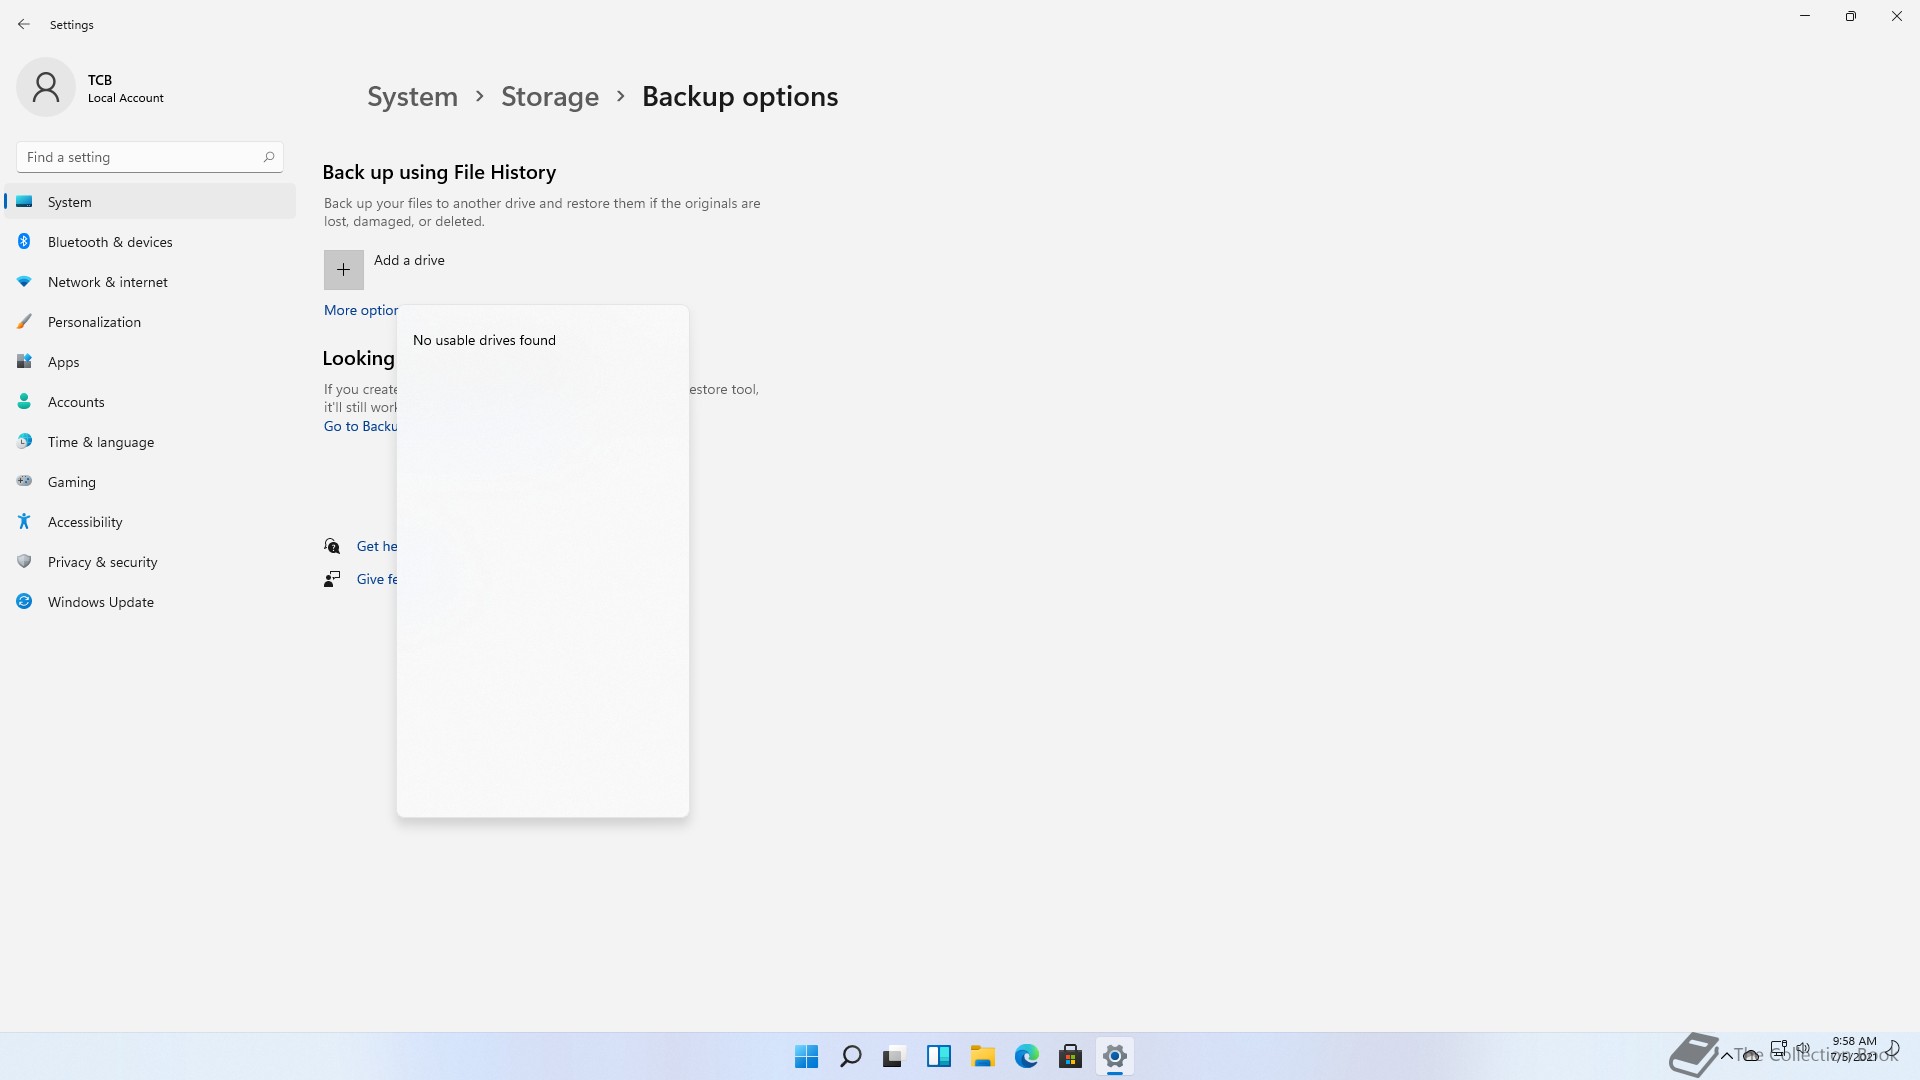Click the Accessibility figure icon
This screenshot has width=1920, height=1080.
click(x=24, y=522)
